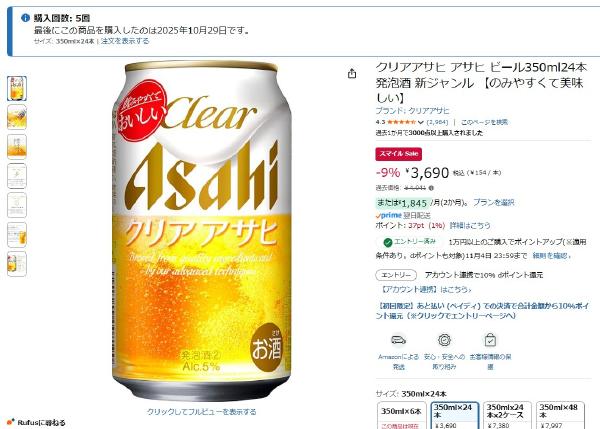Open the review count link
600x429 pixels.
(x=437, y=122)
